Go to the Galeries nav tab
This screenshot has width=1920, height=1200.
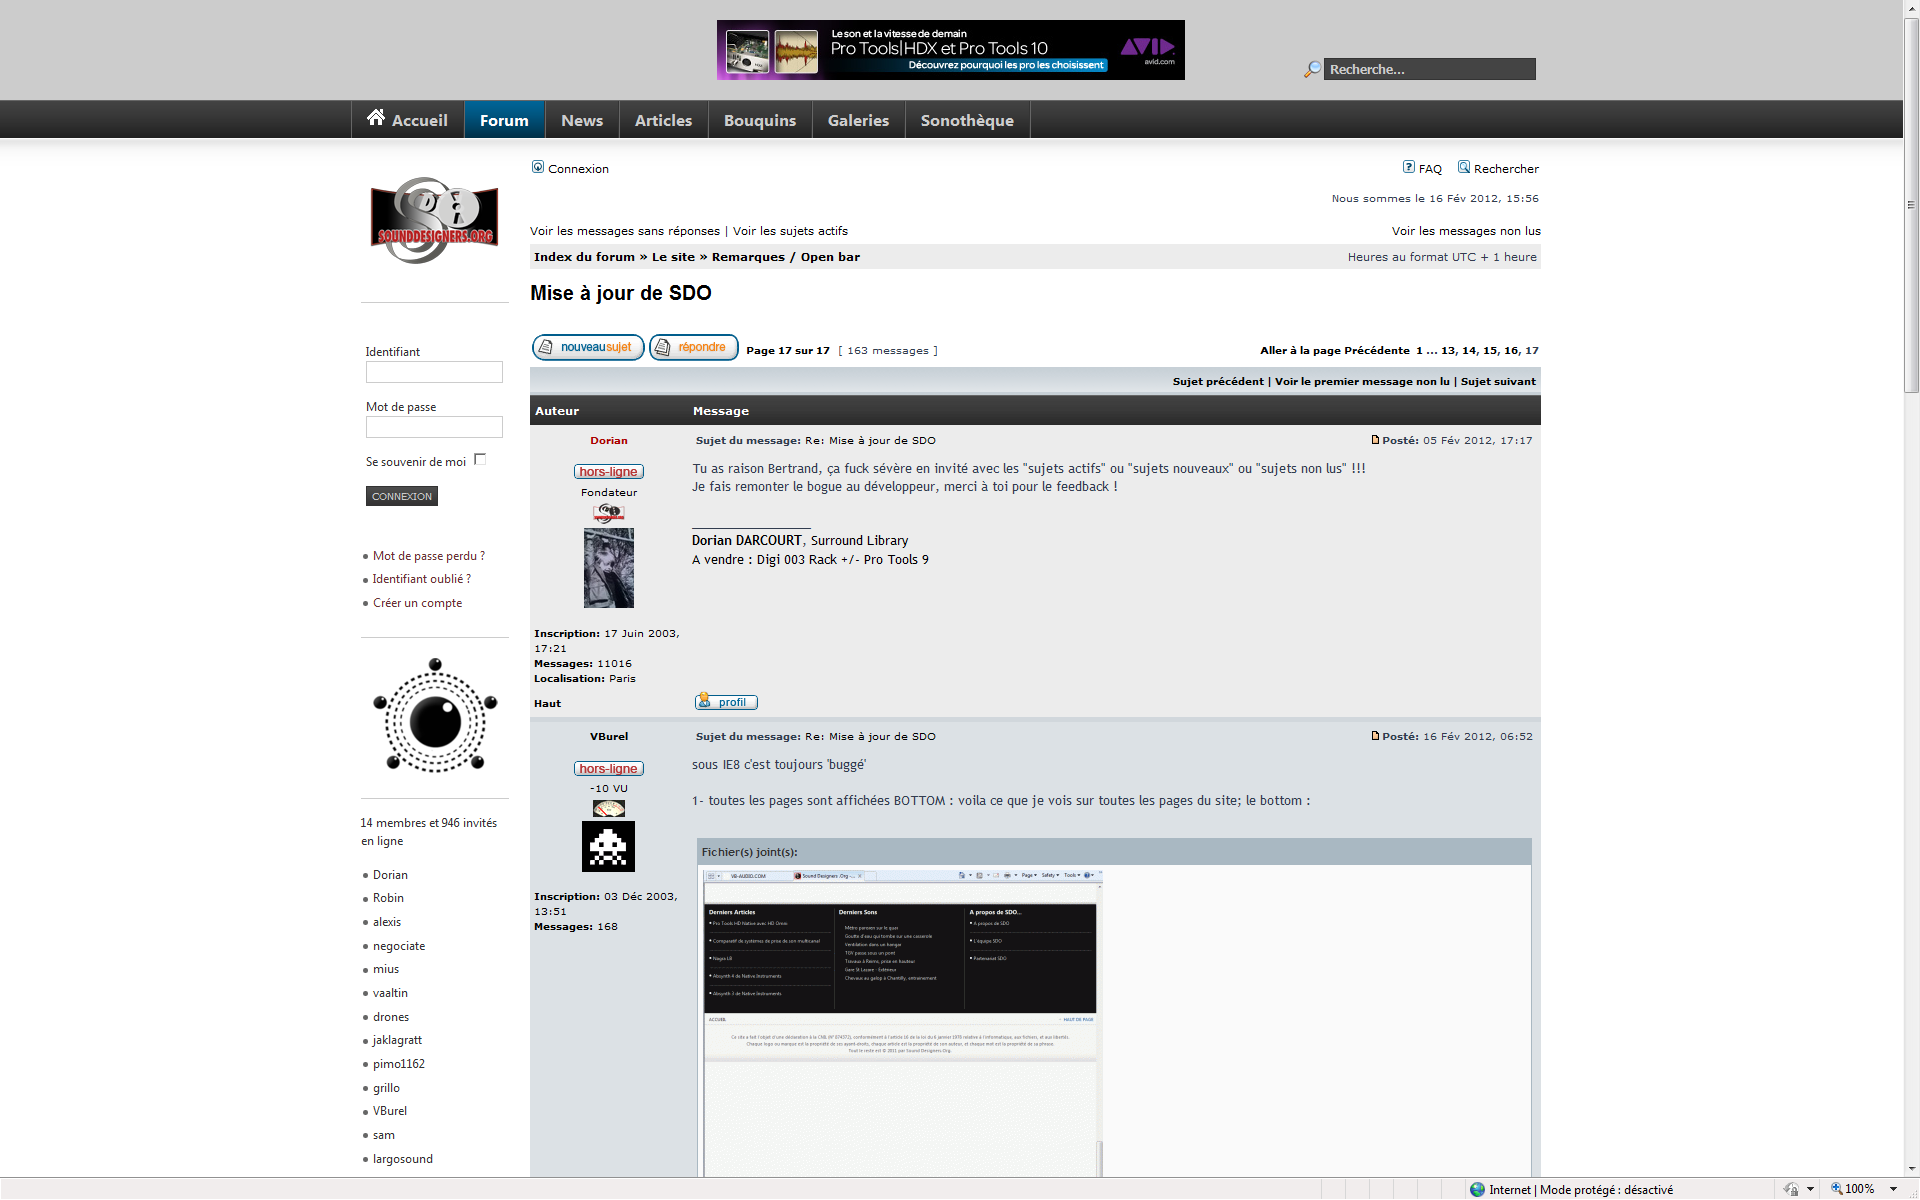coord(857,120)
